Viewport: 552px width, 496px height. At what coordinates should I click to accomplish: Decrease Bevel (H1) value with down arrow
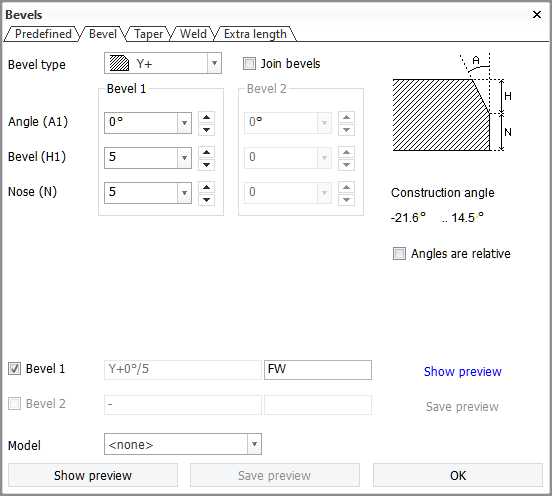coord(206,164)
